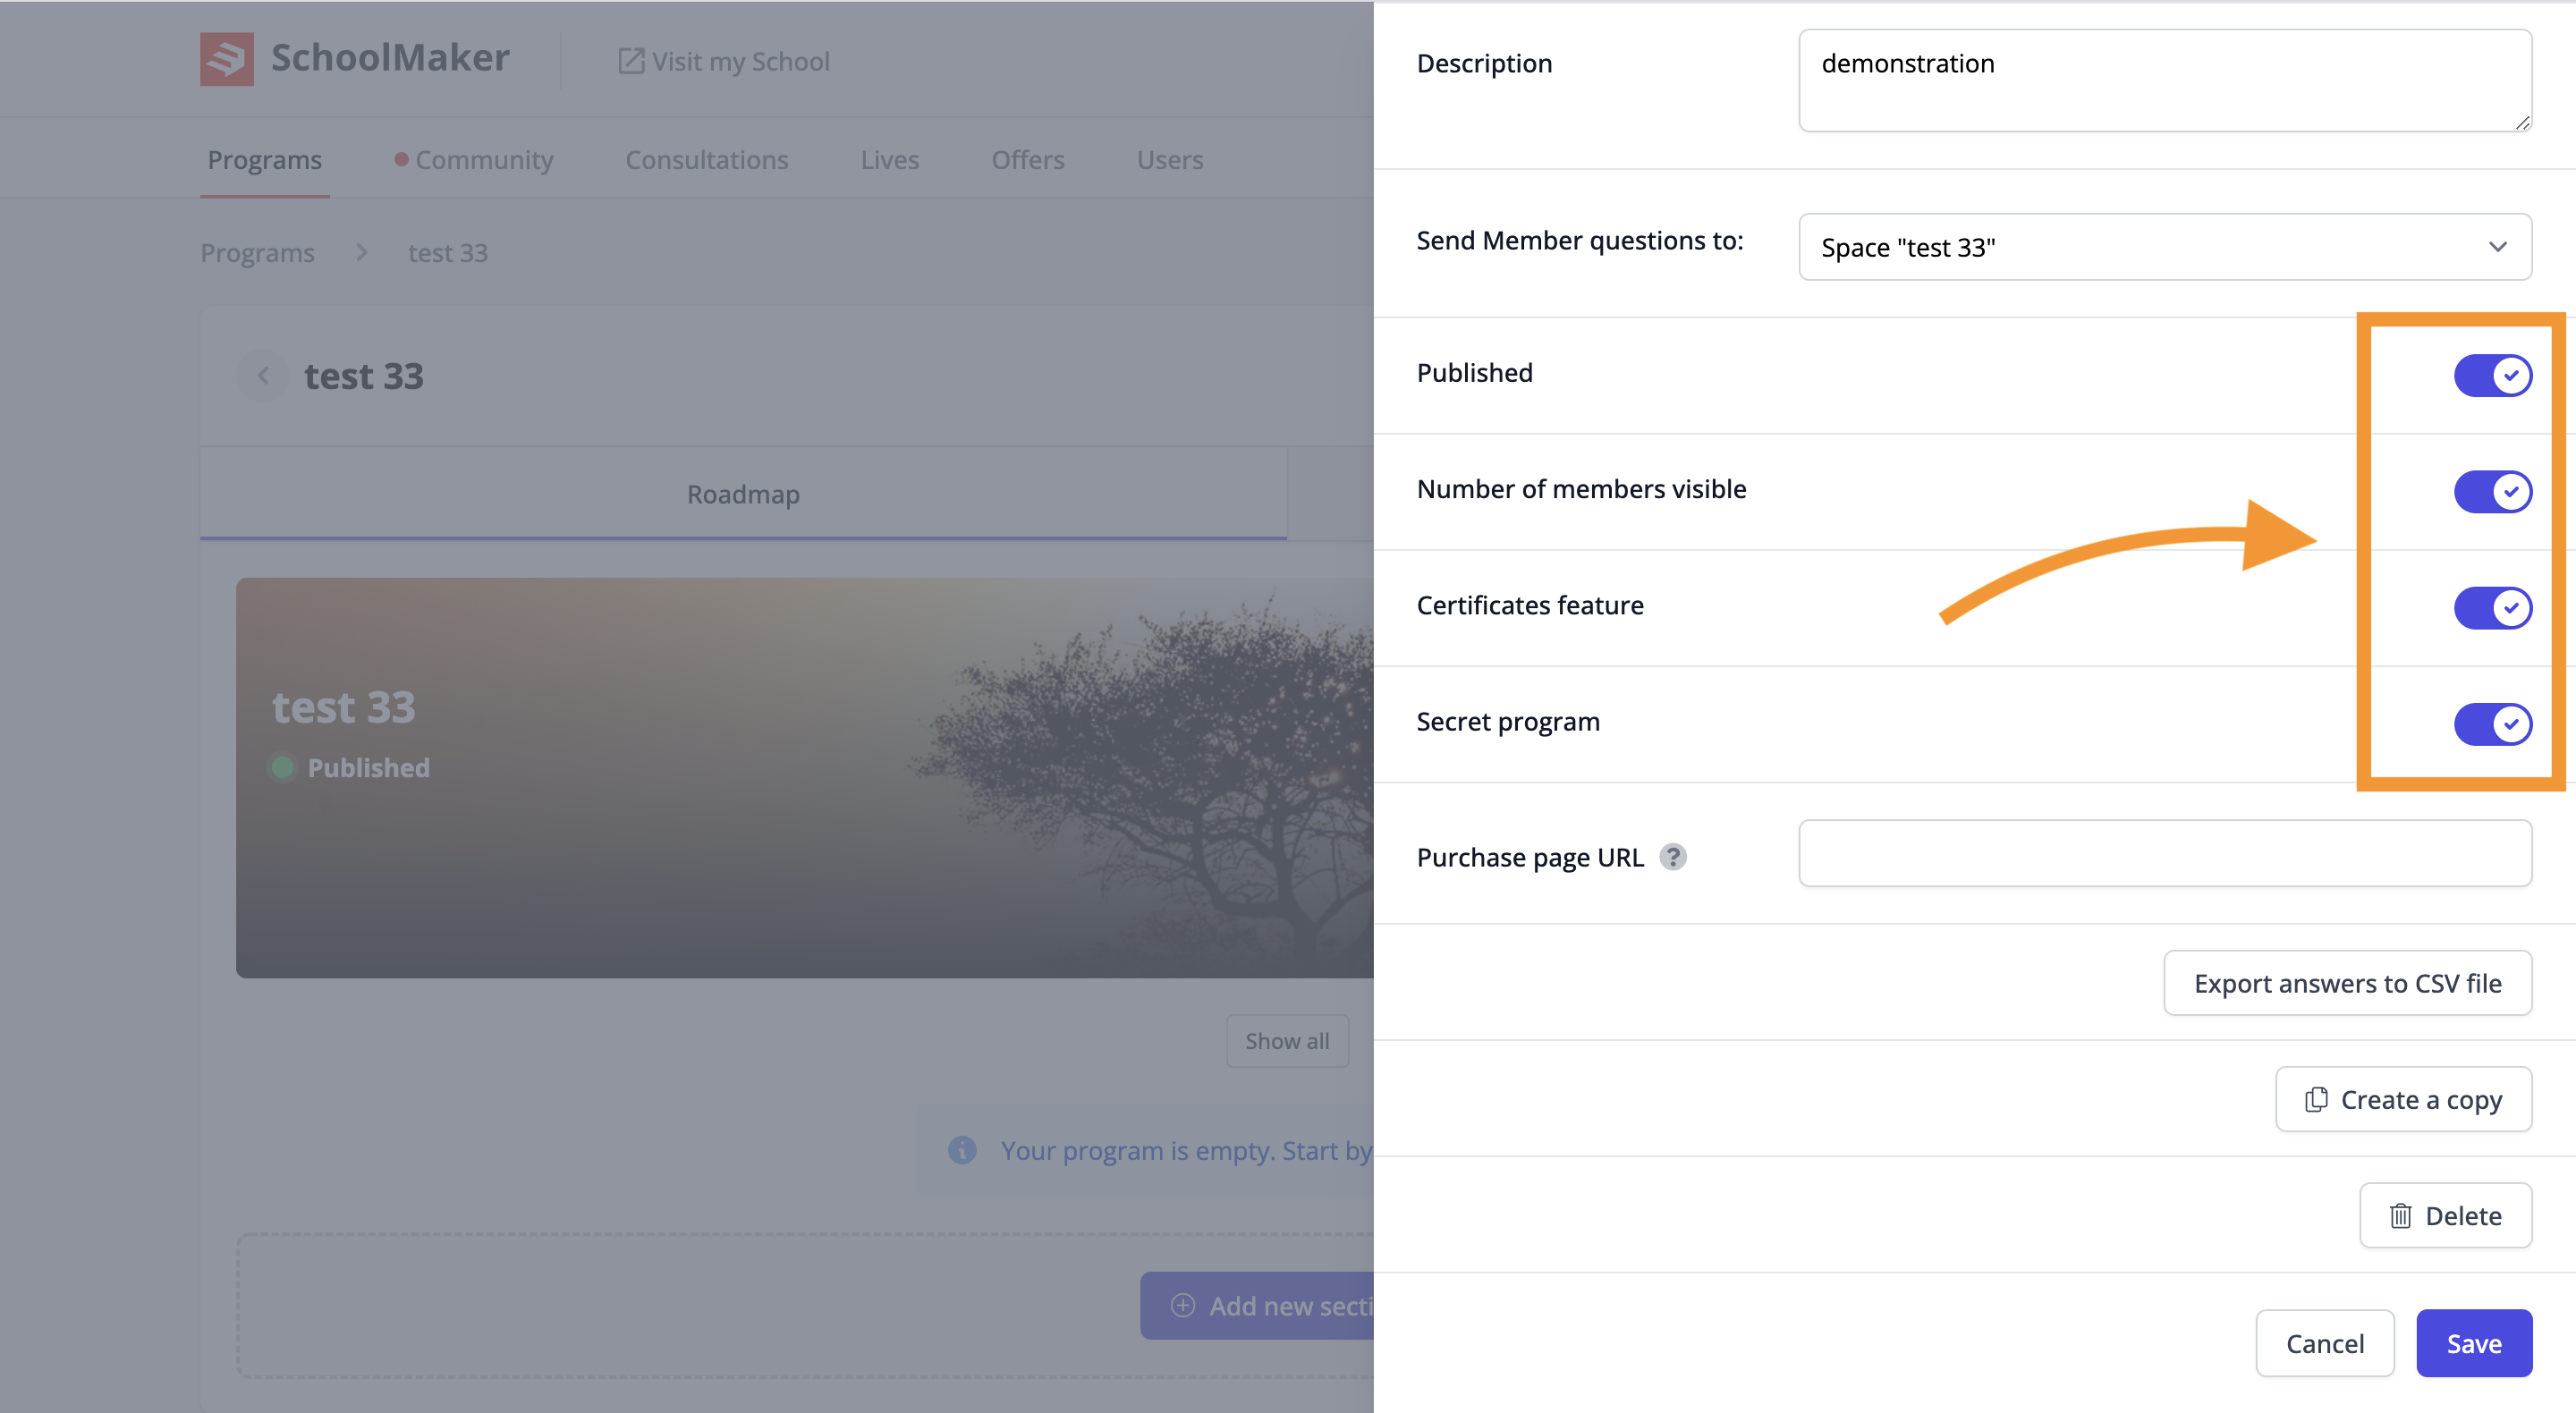Click the Certificates feature label
The image size is (2576, 1413).
tap(1530, 605)
